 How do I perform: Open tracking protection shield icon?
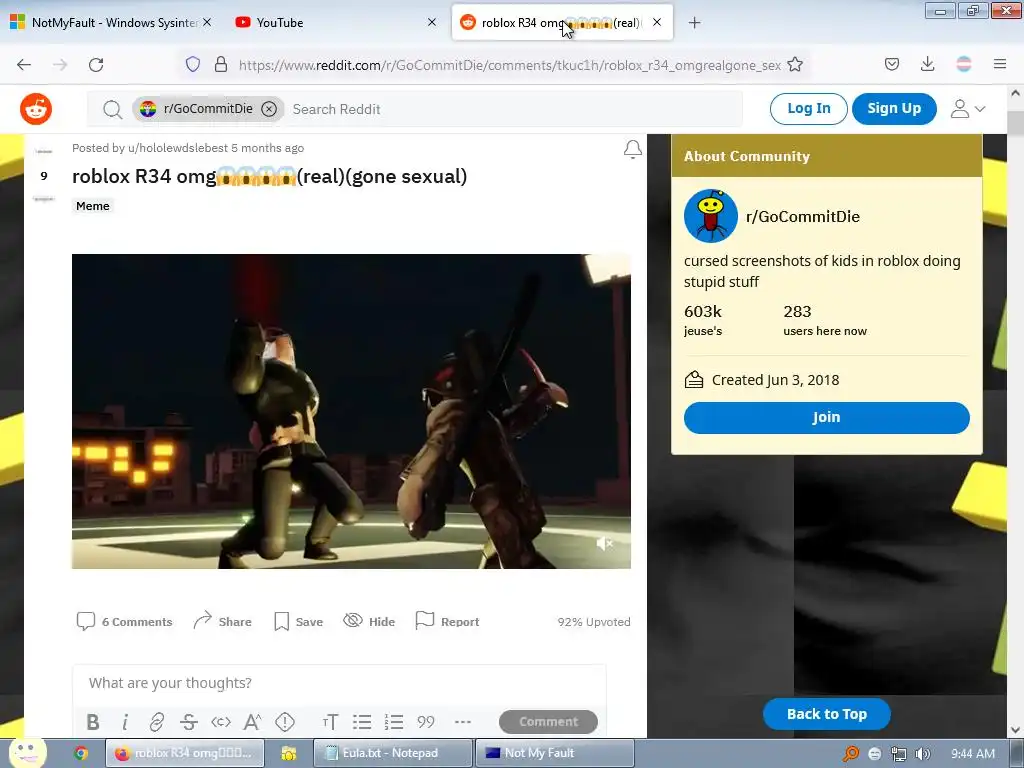click(x=193, y=64)
